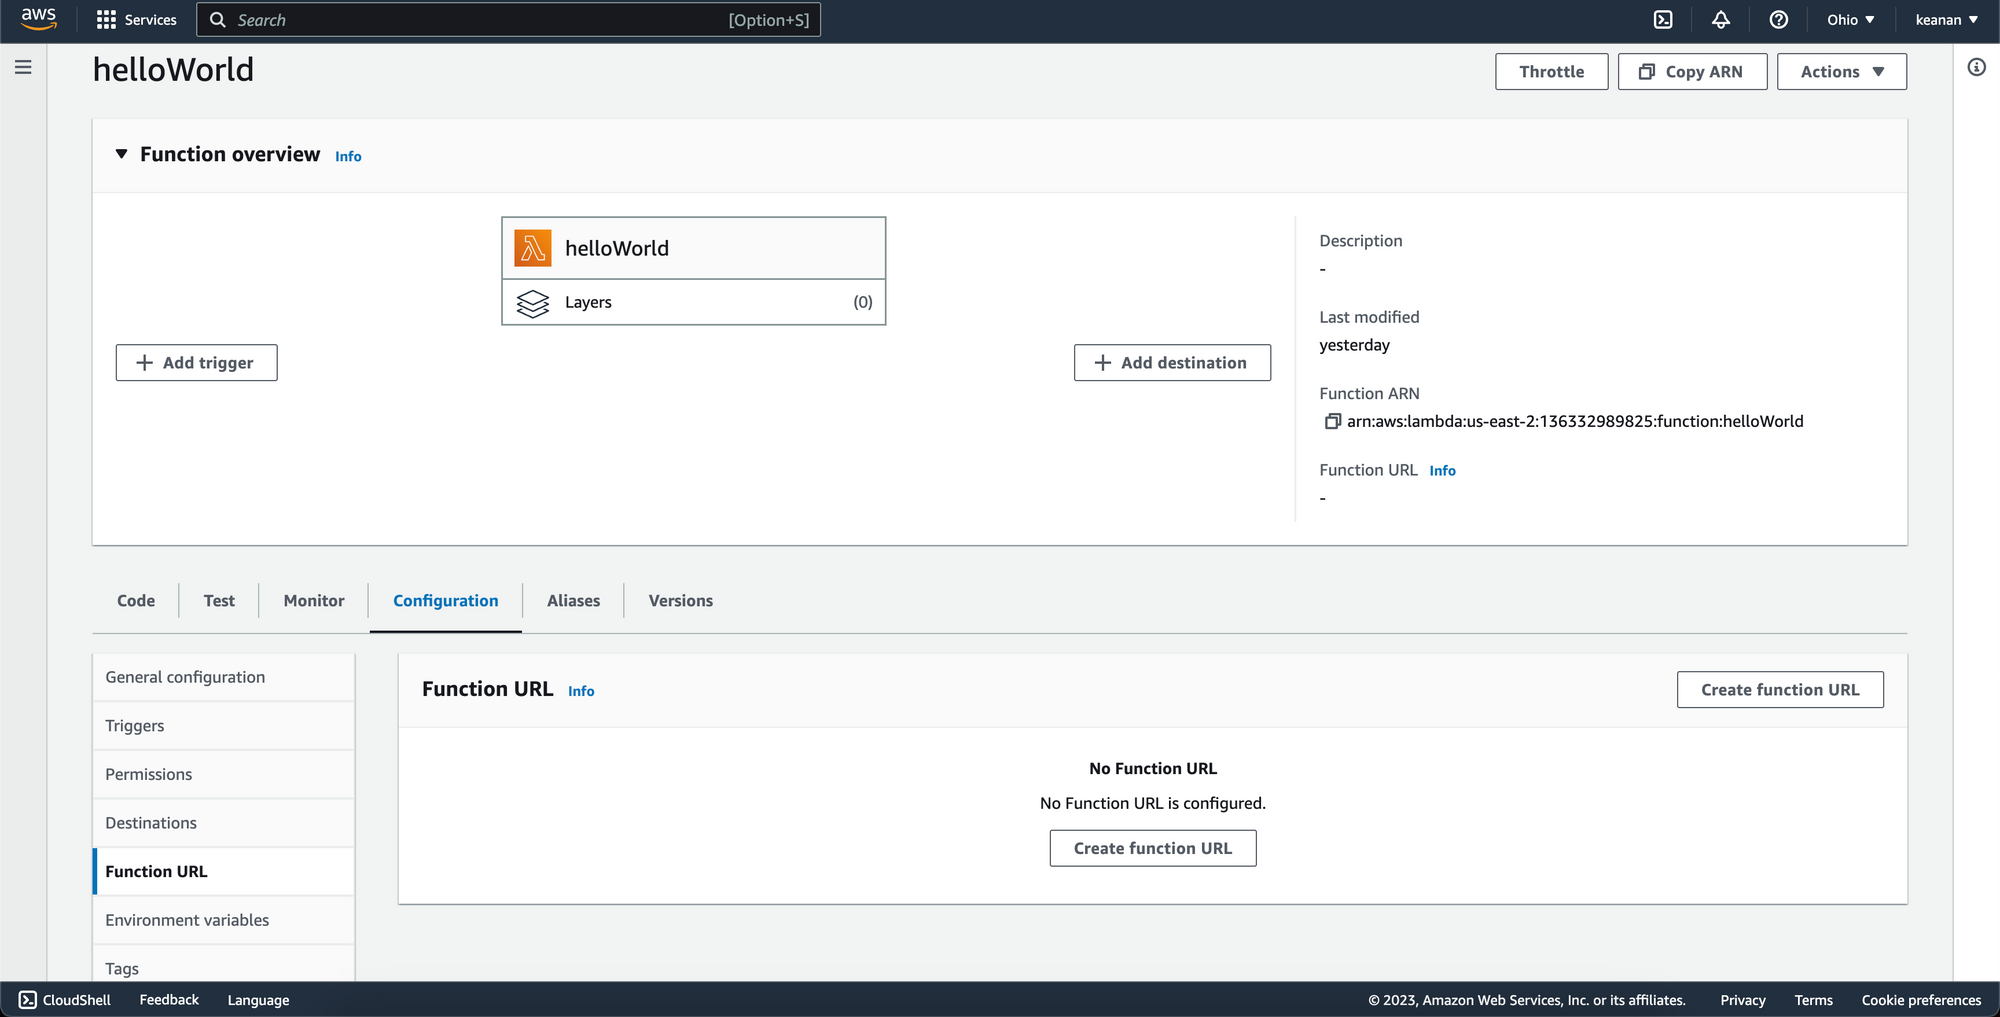The width and height of the screenshot is (2000, 1017).
Task: Open the Terms link in the footer
Action: point(1813,1000)
